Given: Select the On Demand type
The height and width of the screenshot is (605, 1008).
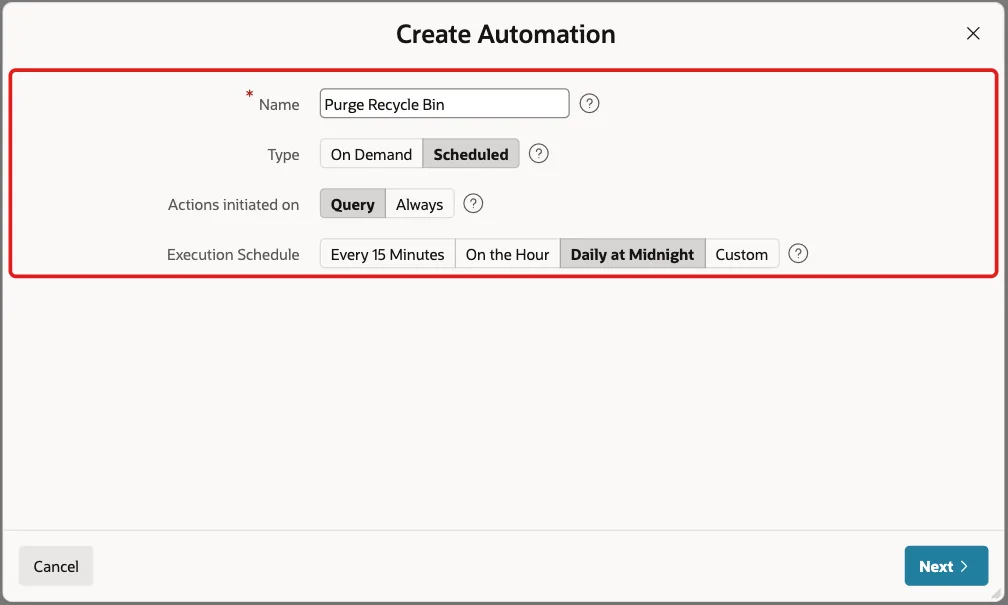Looking at the screenshot, I should pyautogui.click(x=371, y=154).
